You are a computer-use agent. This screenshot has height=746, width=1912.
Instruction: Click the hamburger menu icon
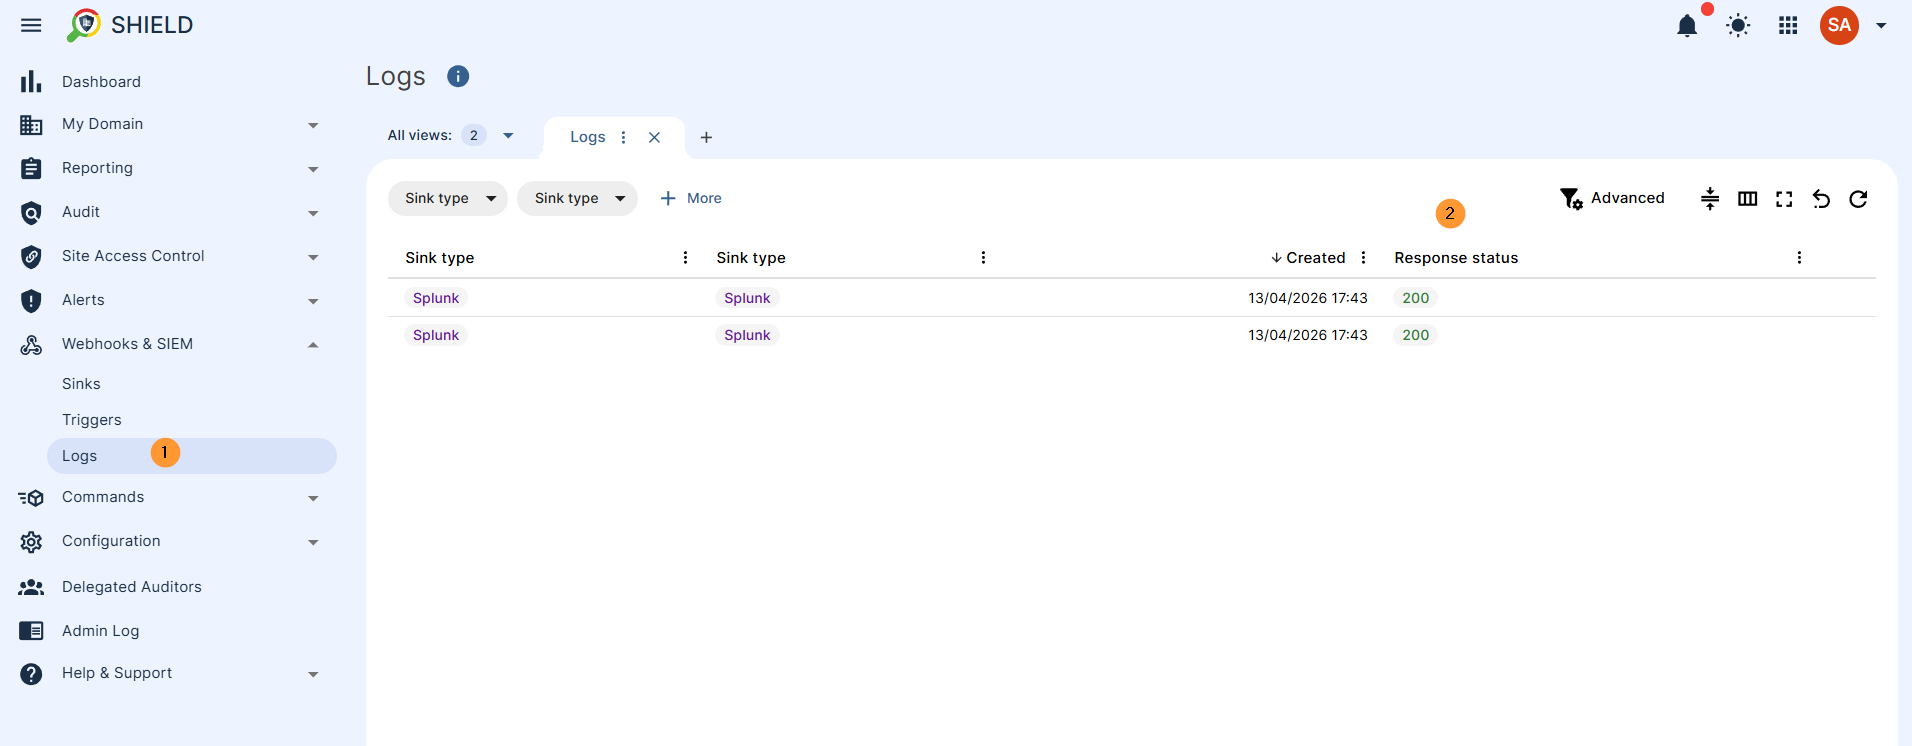31,25
